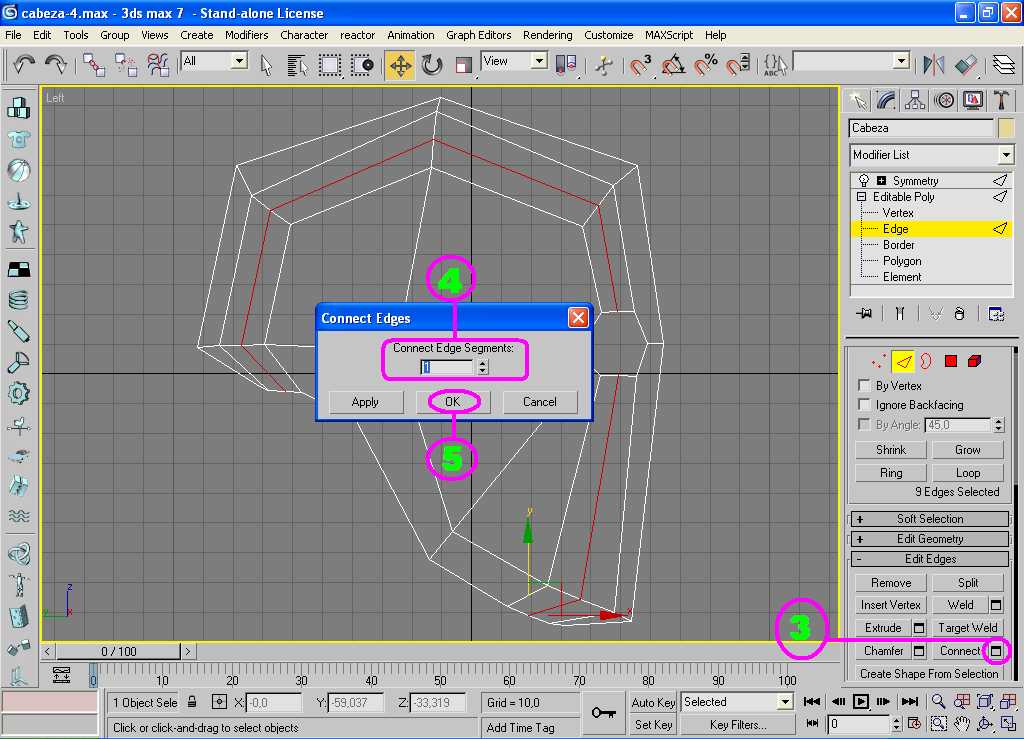
Task: Activate Select and Link tool
Action: 94,65
